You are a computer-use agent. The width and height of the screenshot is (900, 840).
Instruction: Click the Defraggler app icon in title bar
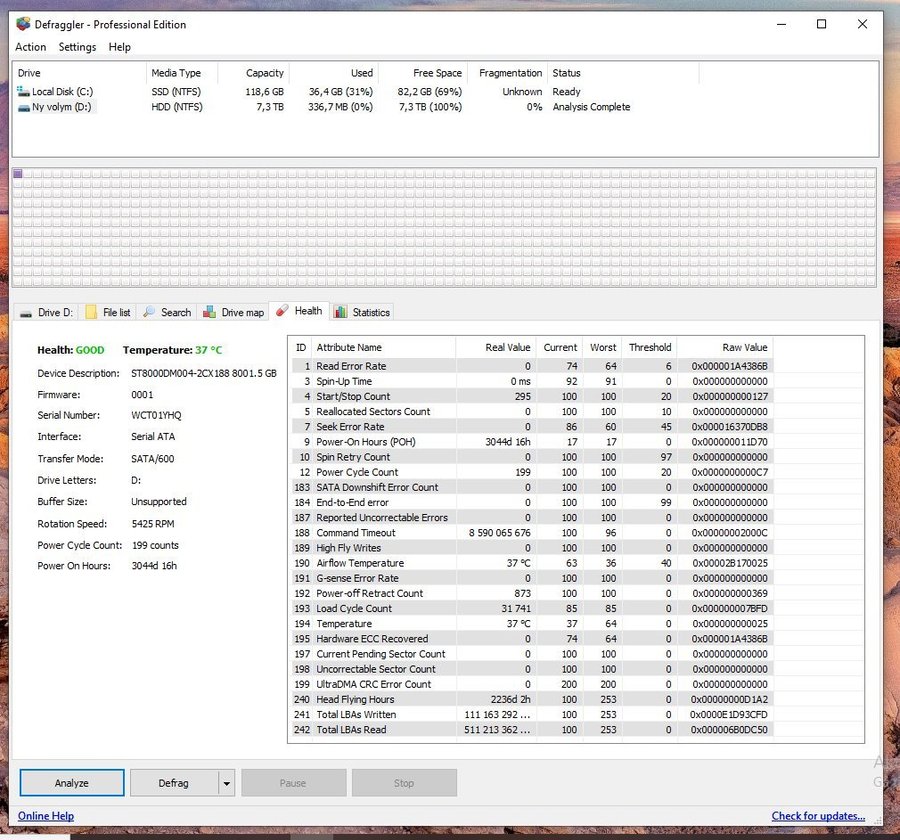[x=23, y=24]
